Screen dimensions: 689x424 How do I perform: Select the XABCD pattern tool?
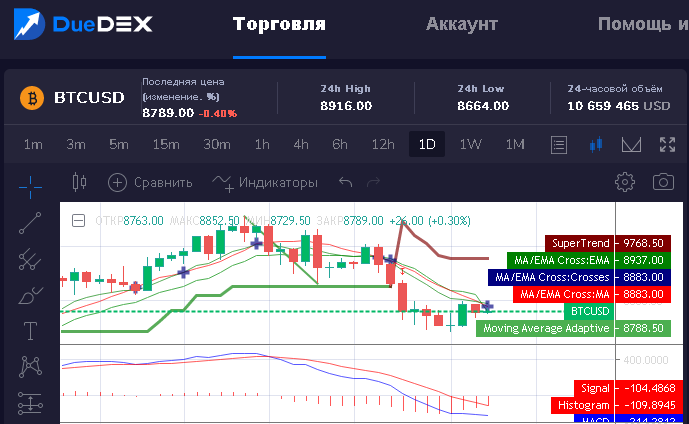30,367
